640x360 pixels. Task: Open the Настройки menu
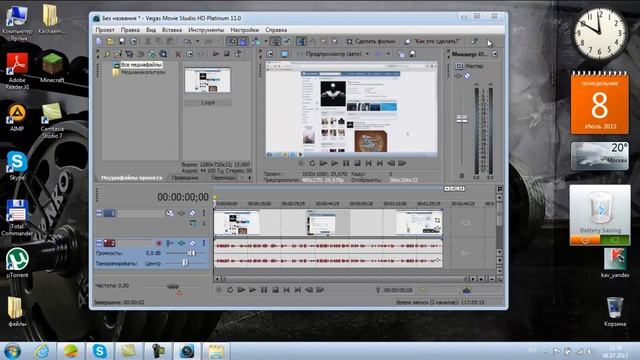pos(244,30)
